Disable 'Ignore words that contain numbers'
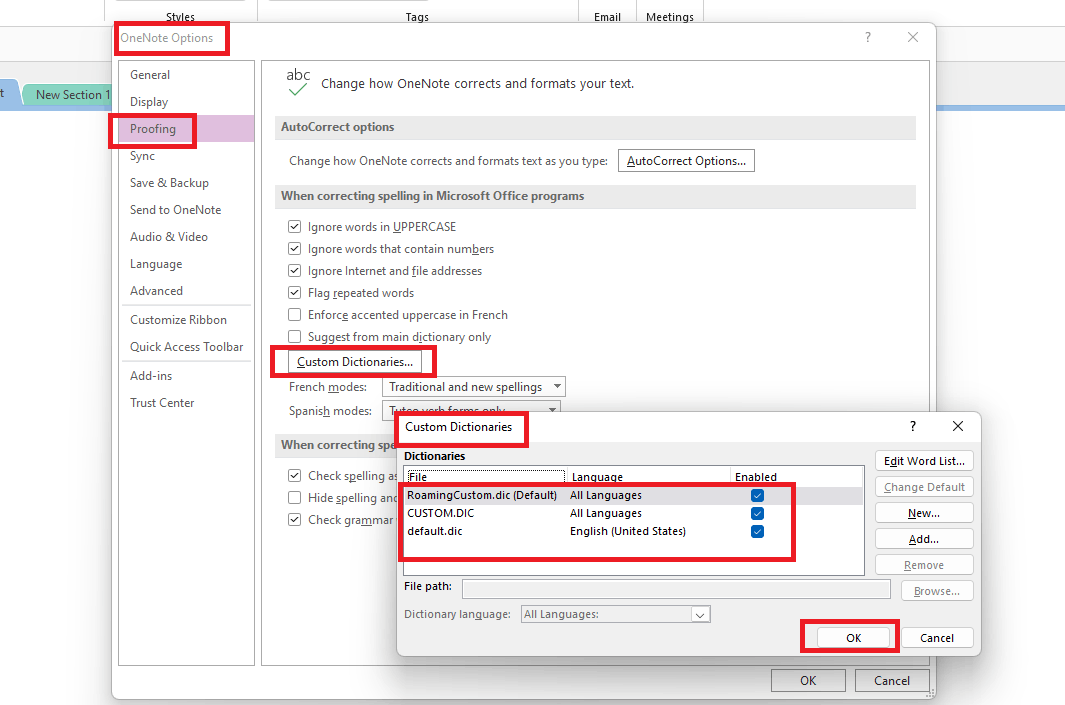Viewport: 1065px width, 705px height. pyautogui.click(x=295, y=248)
